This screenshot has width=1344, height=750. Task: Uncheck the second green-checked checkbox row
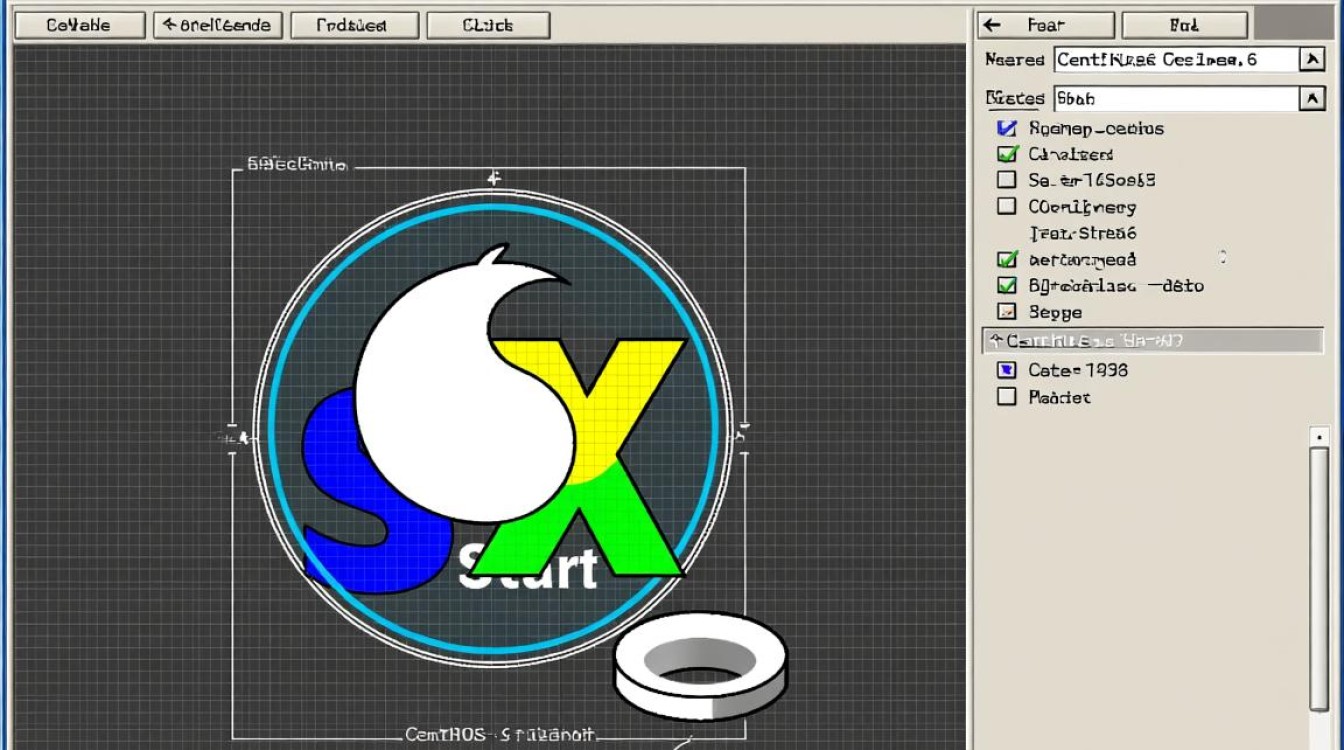click(1007, 154)
